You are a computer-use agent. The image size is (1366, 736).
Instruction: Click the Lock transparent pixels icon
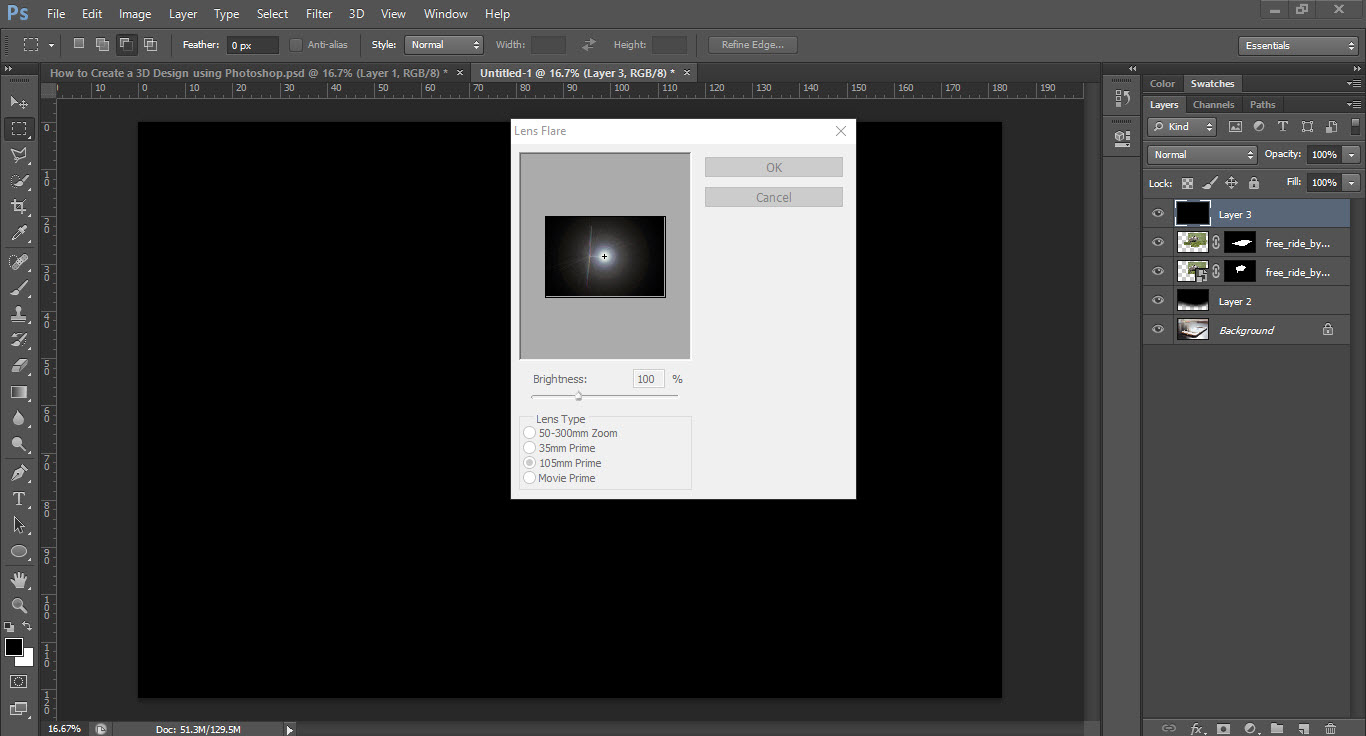(1187, 183)
